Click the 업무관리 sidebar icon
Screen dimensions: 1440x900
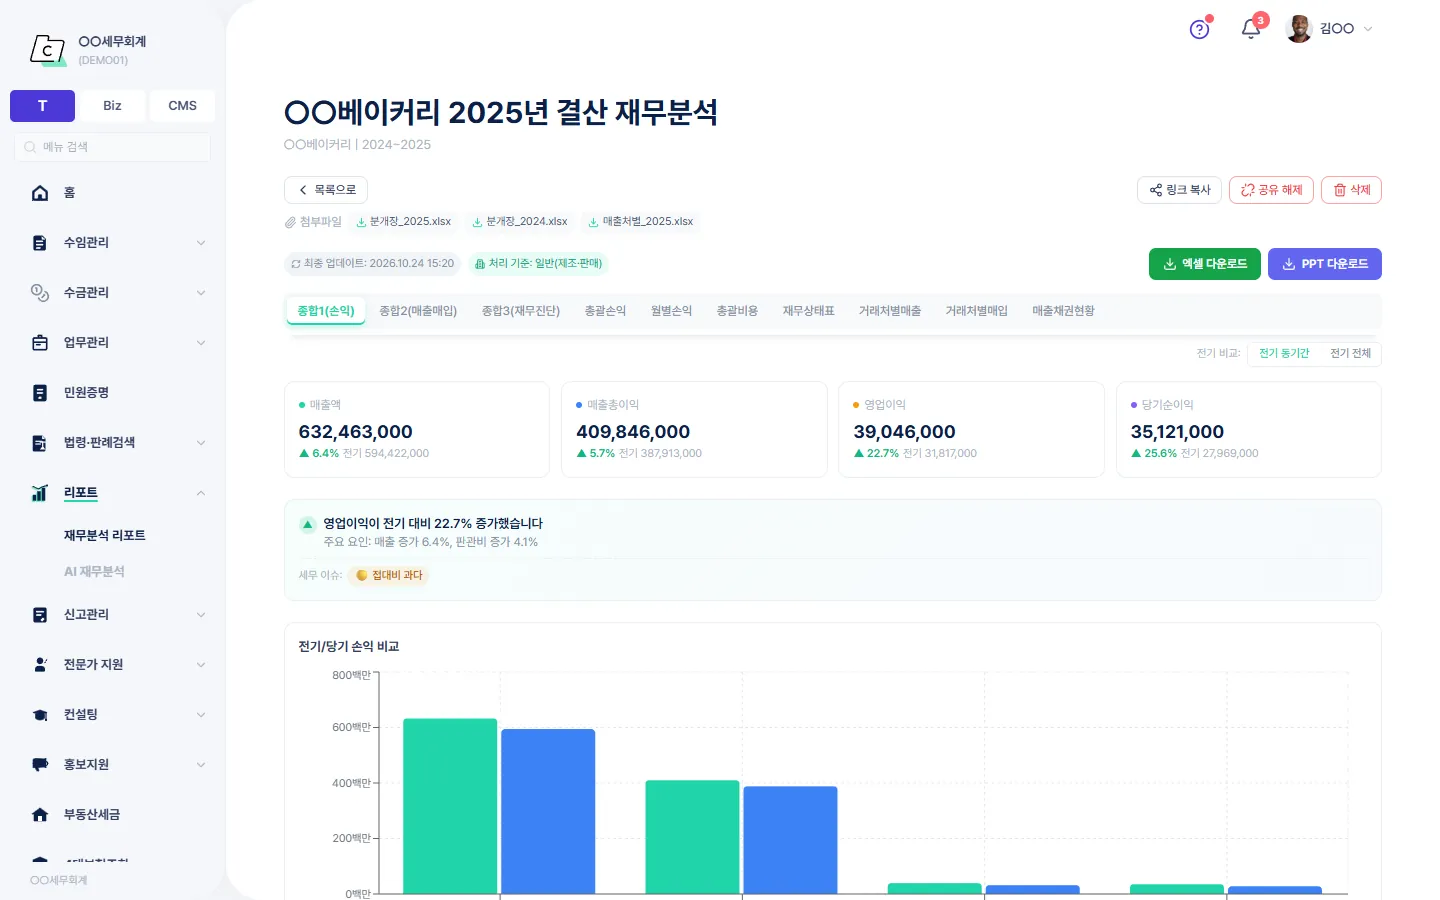[x=40, y=343]
